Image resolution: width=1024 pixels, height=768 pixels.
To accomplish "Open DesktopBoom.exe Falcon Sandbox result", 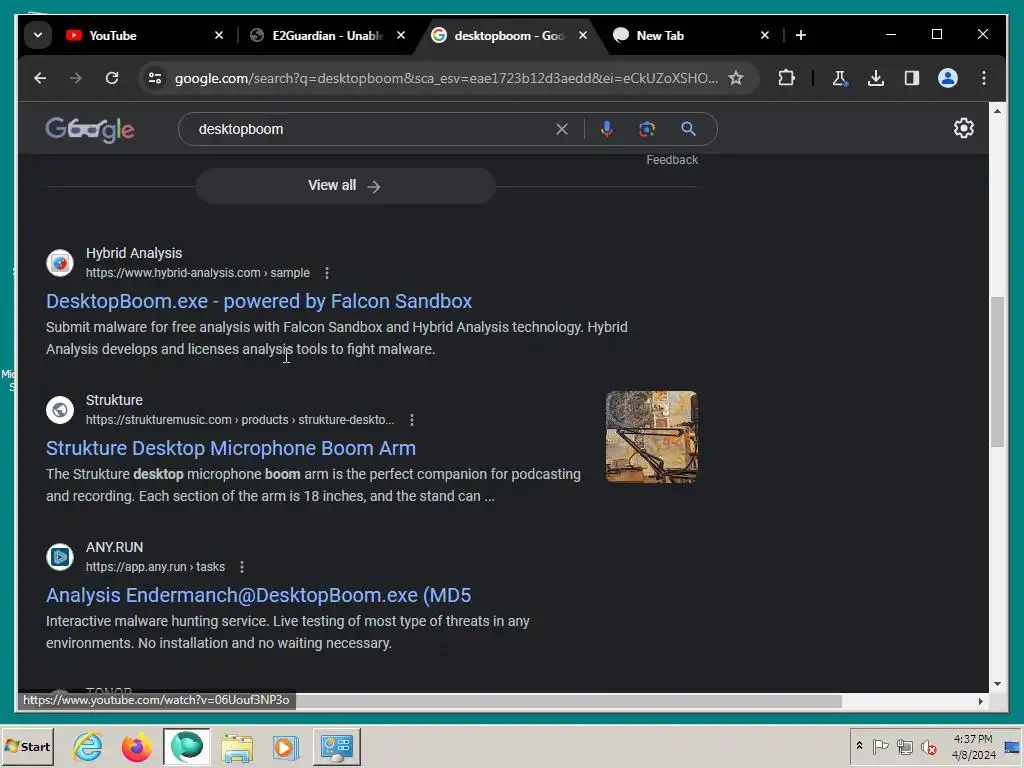I will point(259,301).
